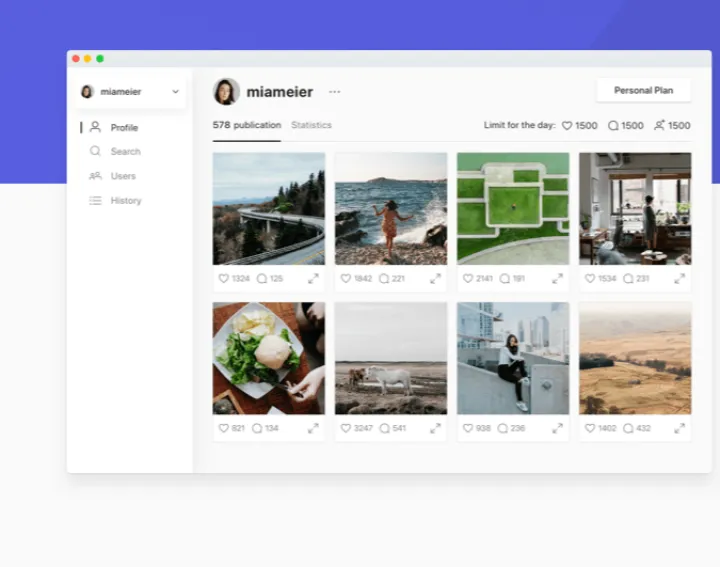Click the Personal Plan button
The image size is (720, 567).
coord(643,90)
